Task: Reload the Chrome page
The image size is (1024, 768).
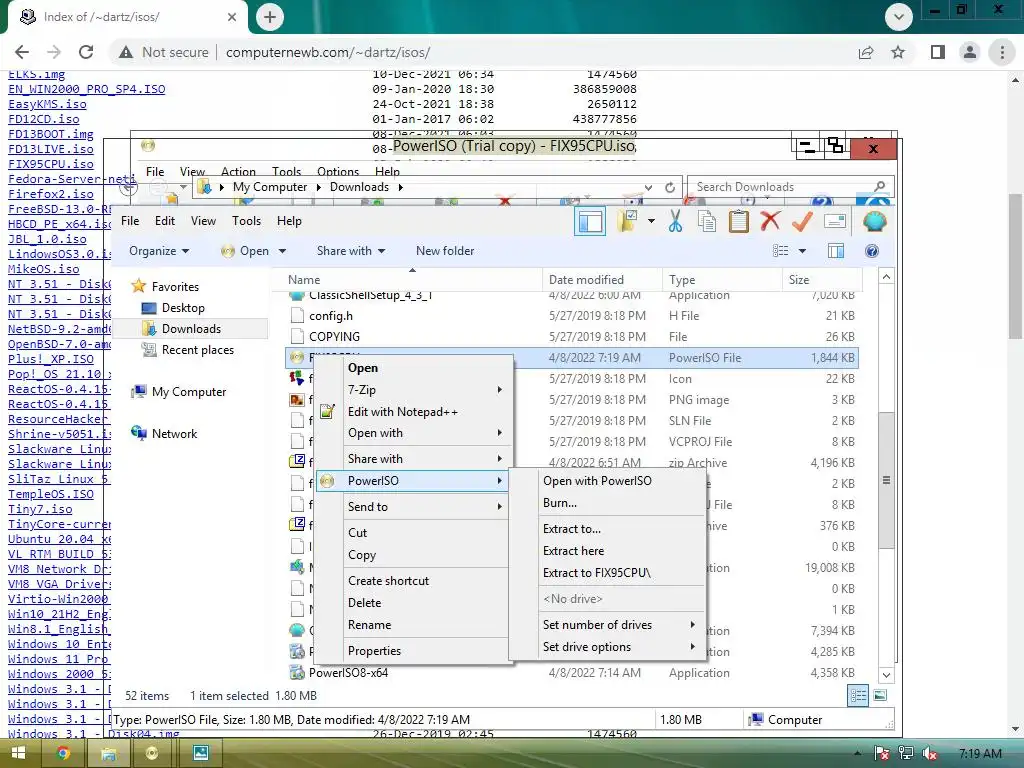Action: tap(86, 52)
